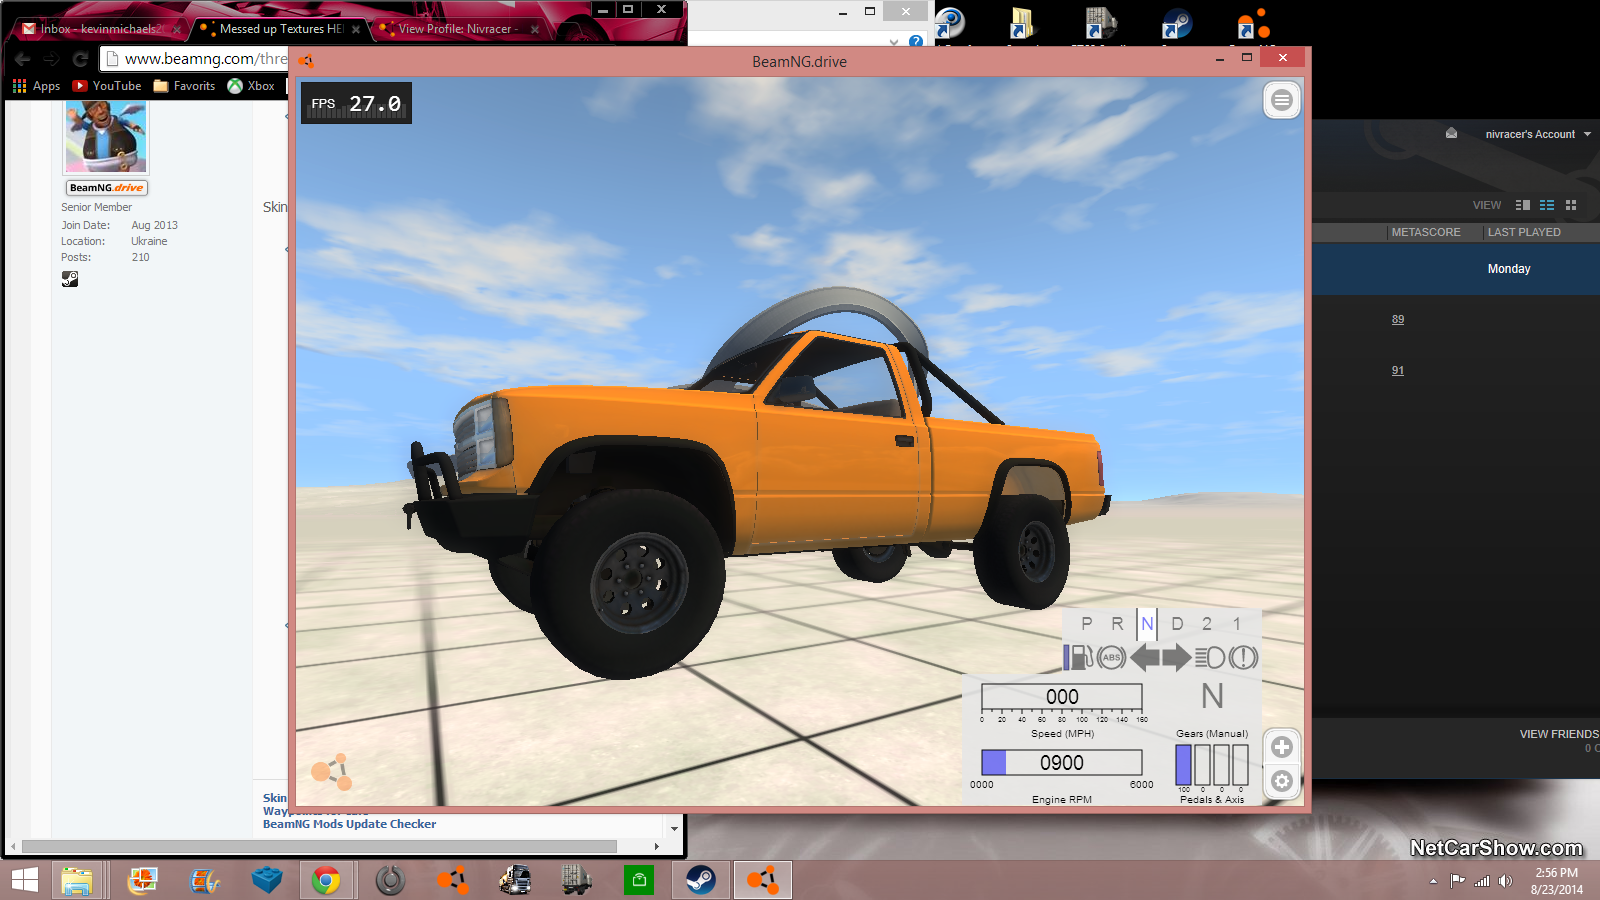This screenshot has height=900, width=1600.
Task: Open the Favorits bookmark folder
Action: click(185, 86)
